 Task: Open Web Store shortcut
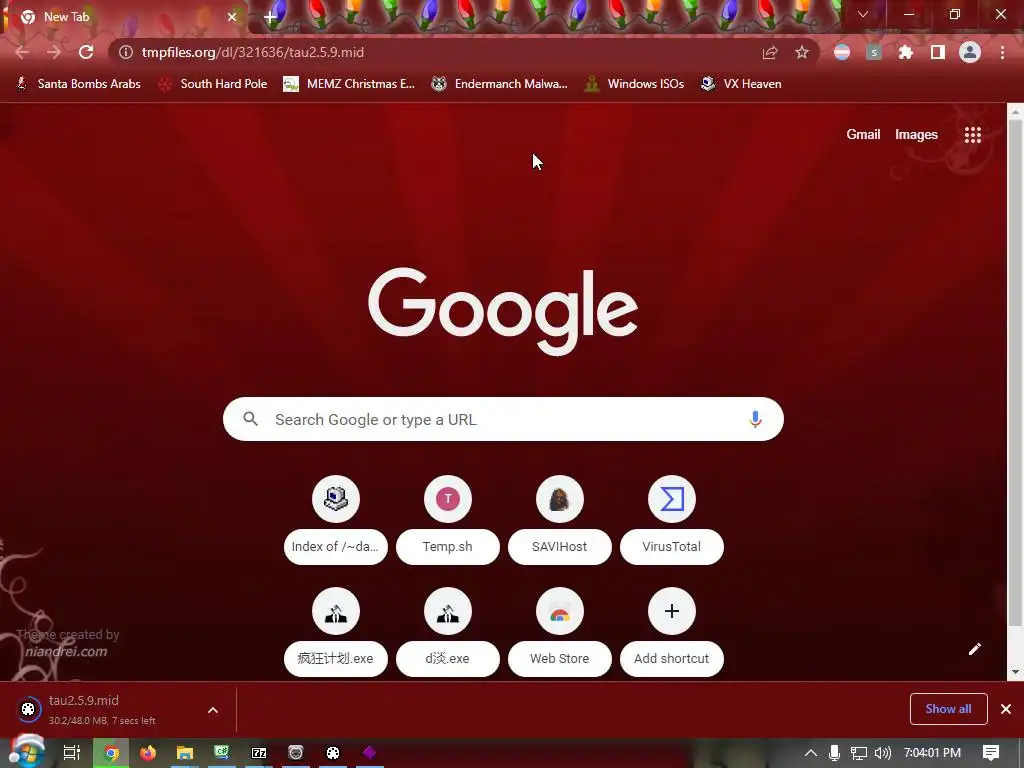(560, 632)
